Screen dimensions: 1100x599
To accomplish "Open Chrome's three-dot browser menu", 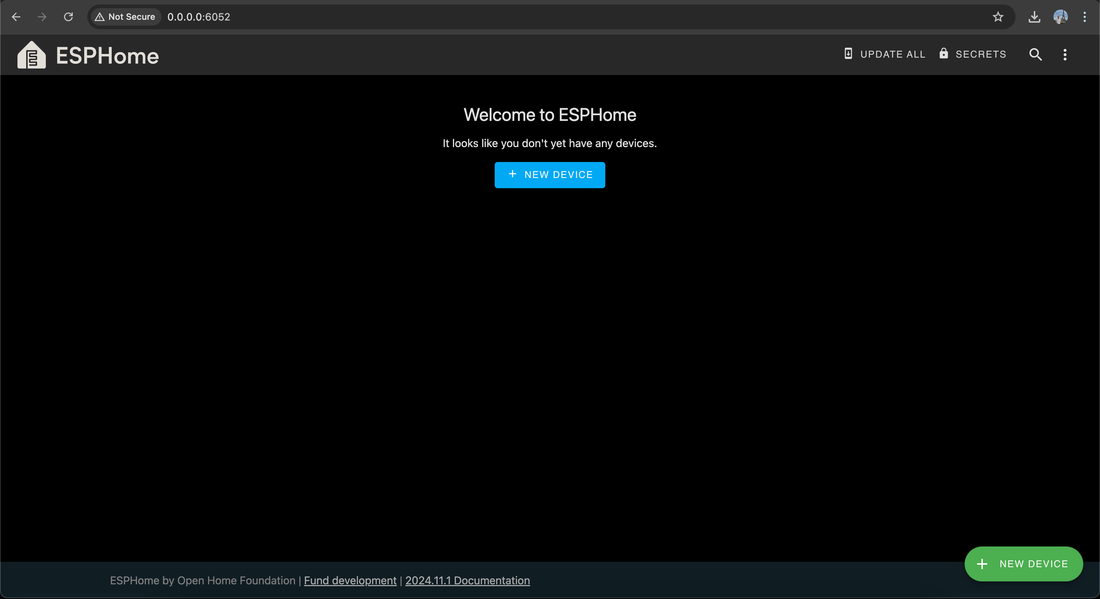I will point(1084,16).
